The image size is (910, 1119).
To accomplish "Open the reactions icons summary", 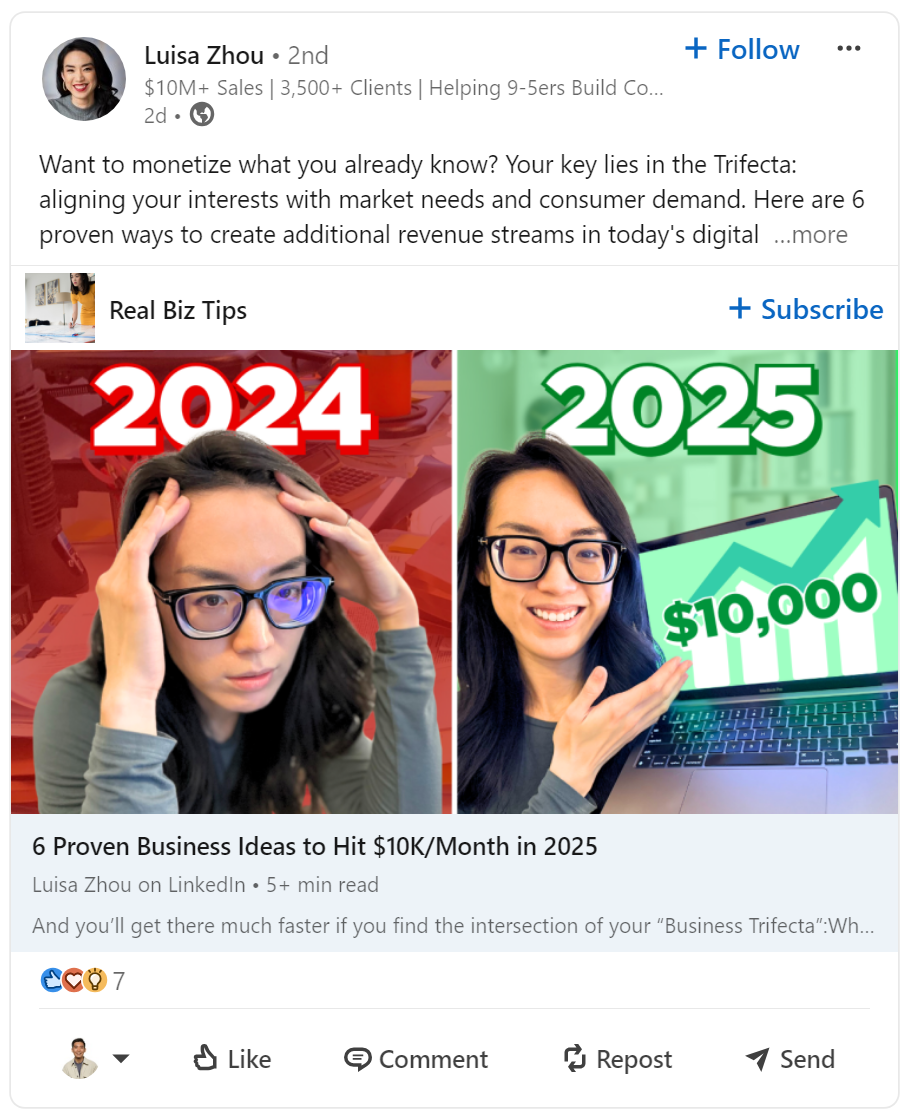I will pos(74,981).
